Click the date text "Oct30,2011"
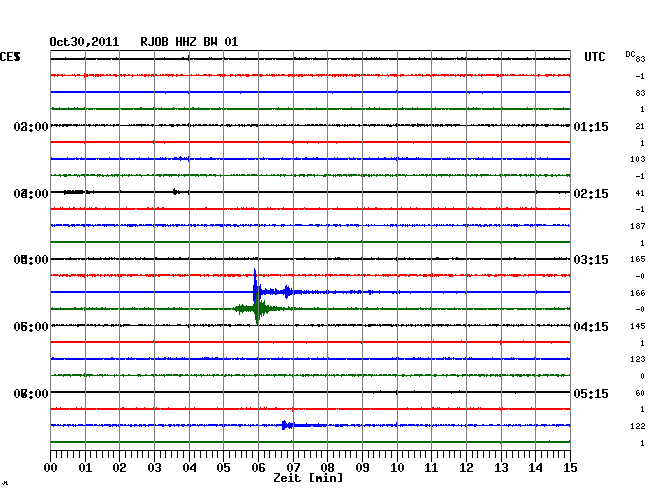The width and height of the screenshot is (650, 494). pyautogui.click(x=84, y=42)
